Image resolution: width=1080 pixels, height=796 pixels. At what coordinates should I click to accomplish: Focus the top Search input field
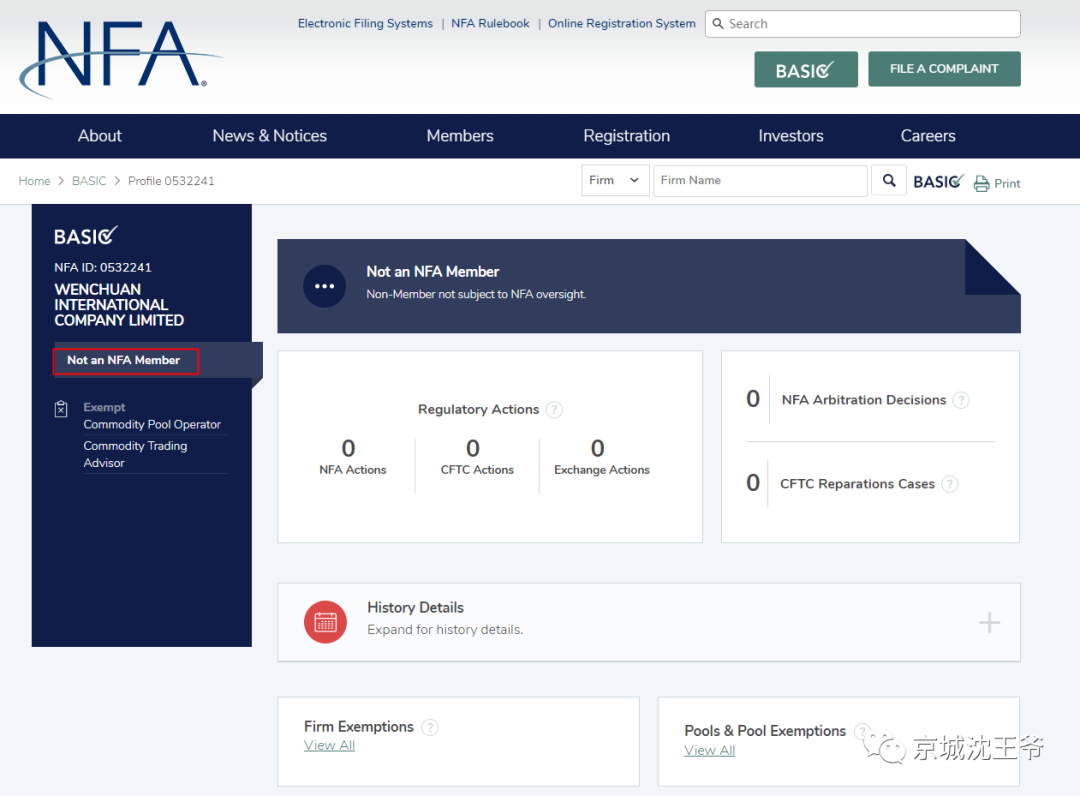[x=862, y=24]
